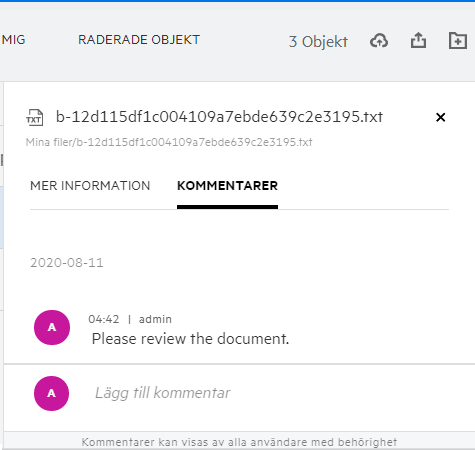Click the 2020-08-11 date header
The height and width of the screenshot is (450, 475).
point(67,263)
